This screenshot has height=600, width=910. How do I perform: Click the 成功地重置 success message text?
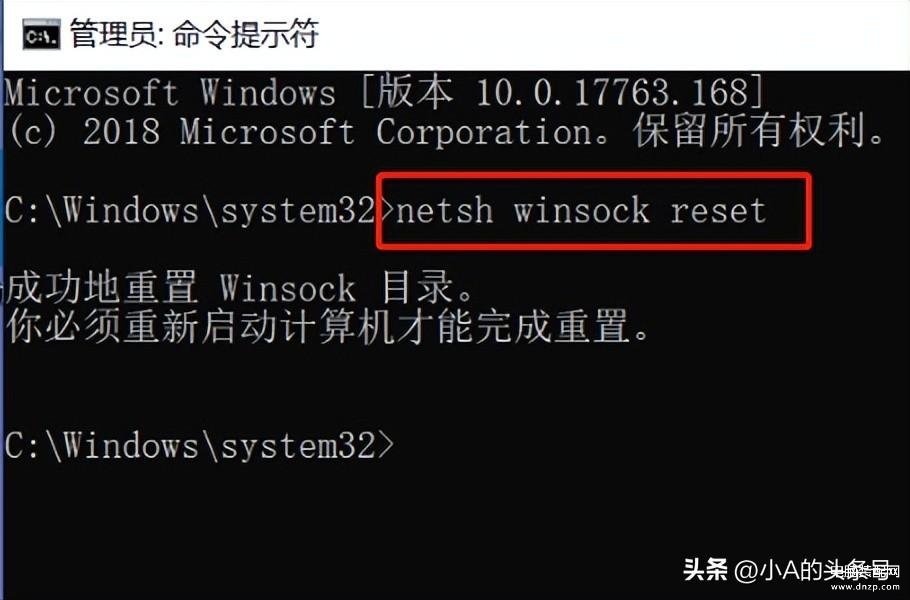pyautogui.click(x=101, y=288)
